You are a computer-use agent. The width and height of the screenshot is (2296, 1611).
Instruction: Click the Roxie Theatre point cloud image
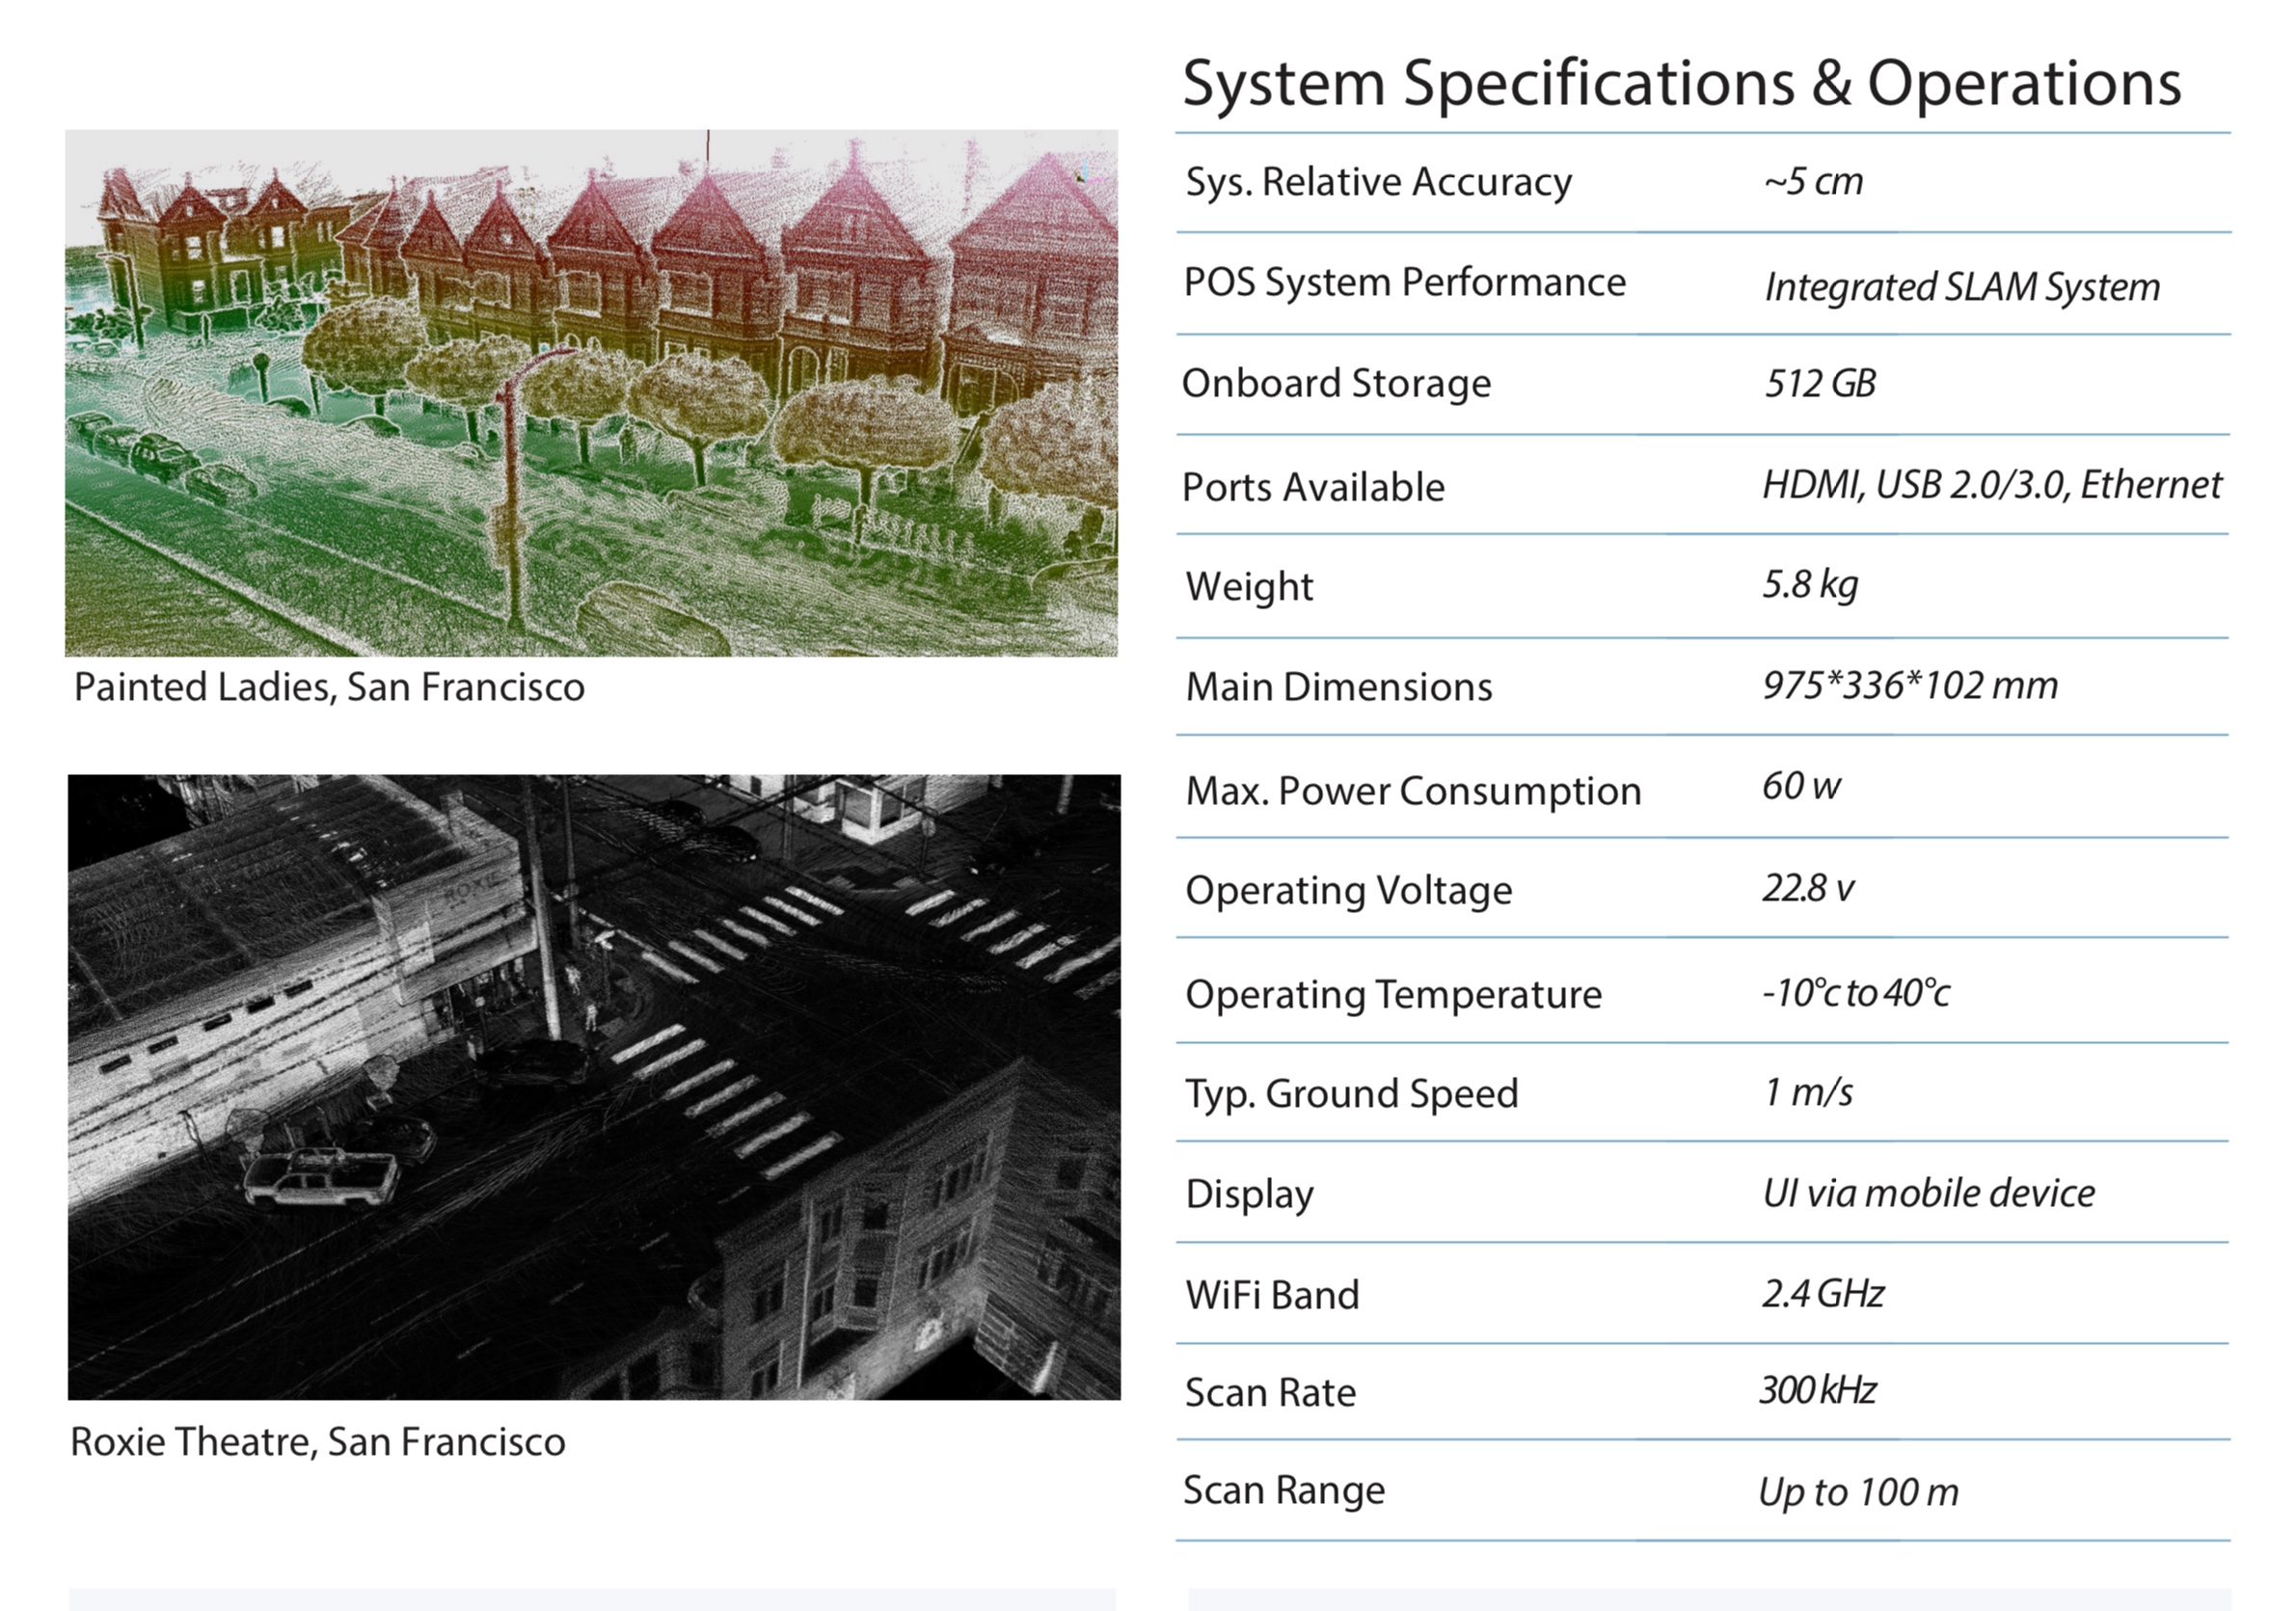click(x=594, y=1086)
